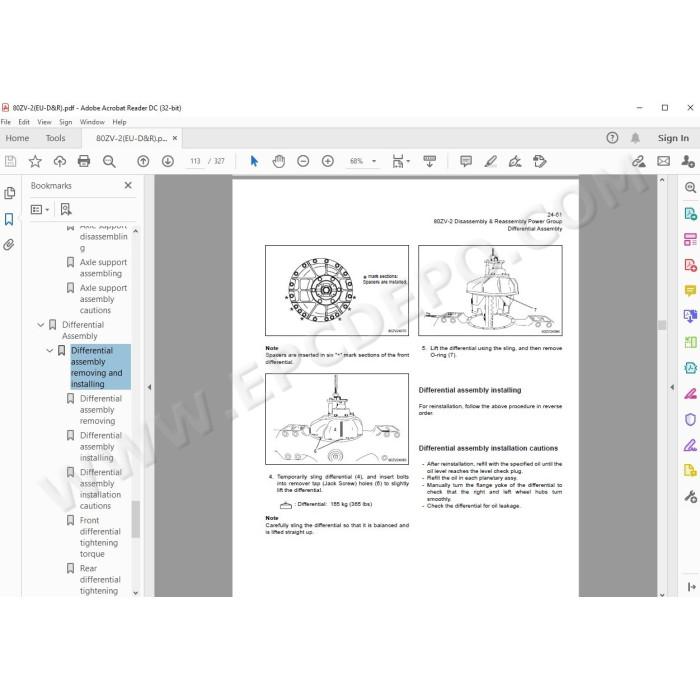The height and width of the screenshot is (700, 700).
Task: Click the Sign In button
Action: pyautogui.click(x=673, y=138)
